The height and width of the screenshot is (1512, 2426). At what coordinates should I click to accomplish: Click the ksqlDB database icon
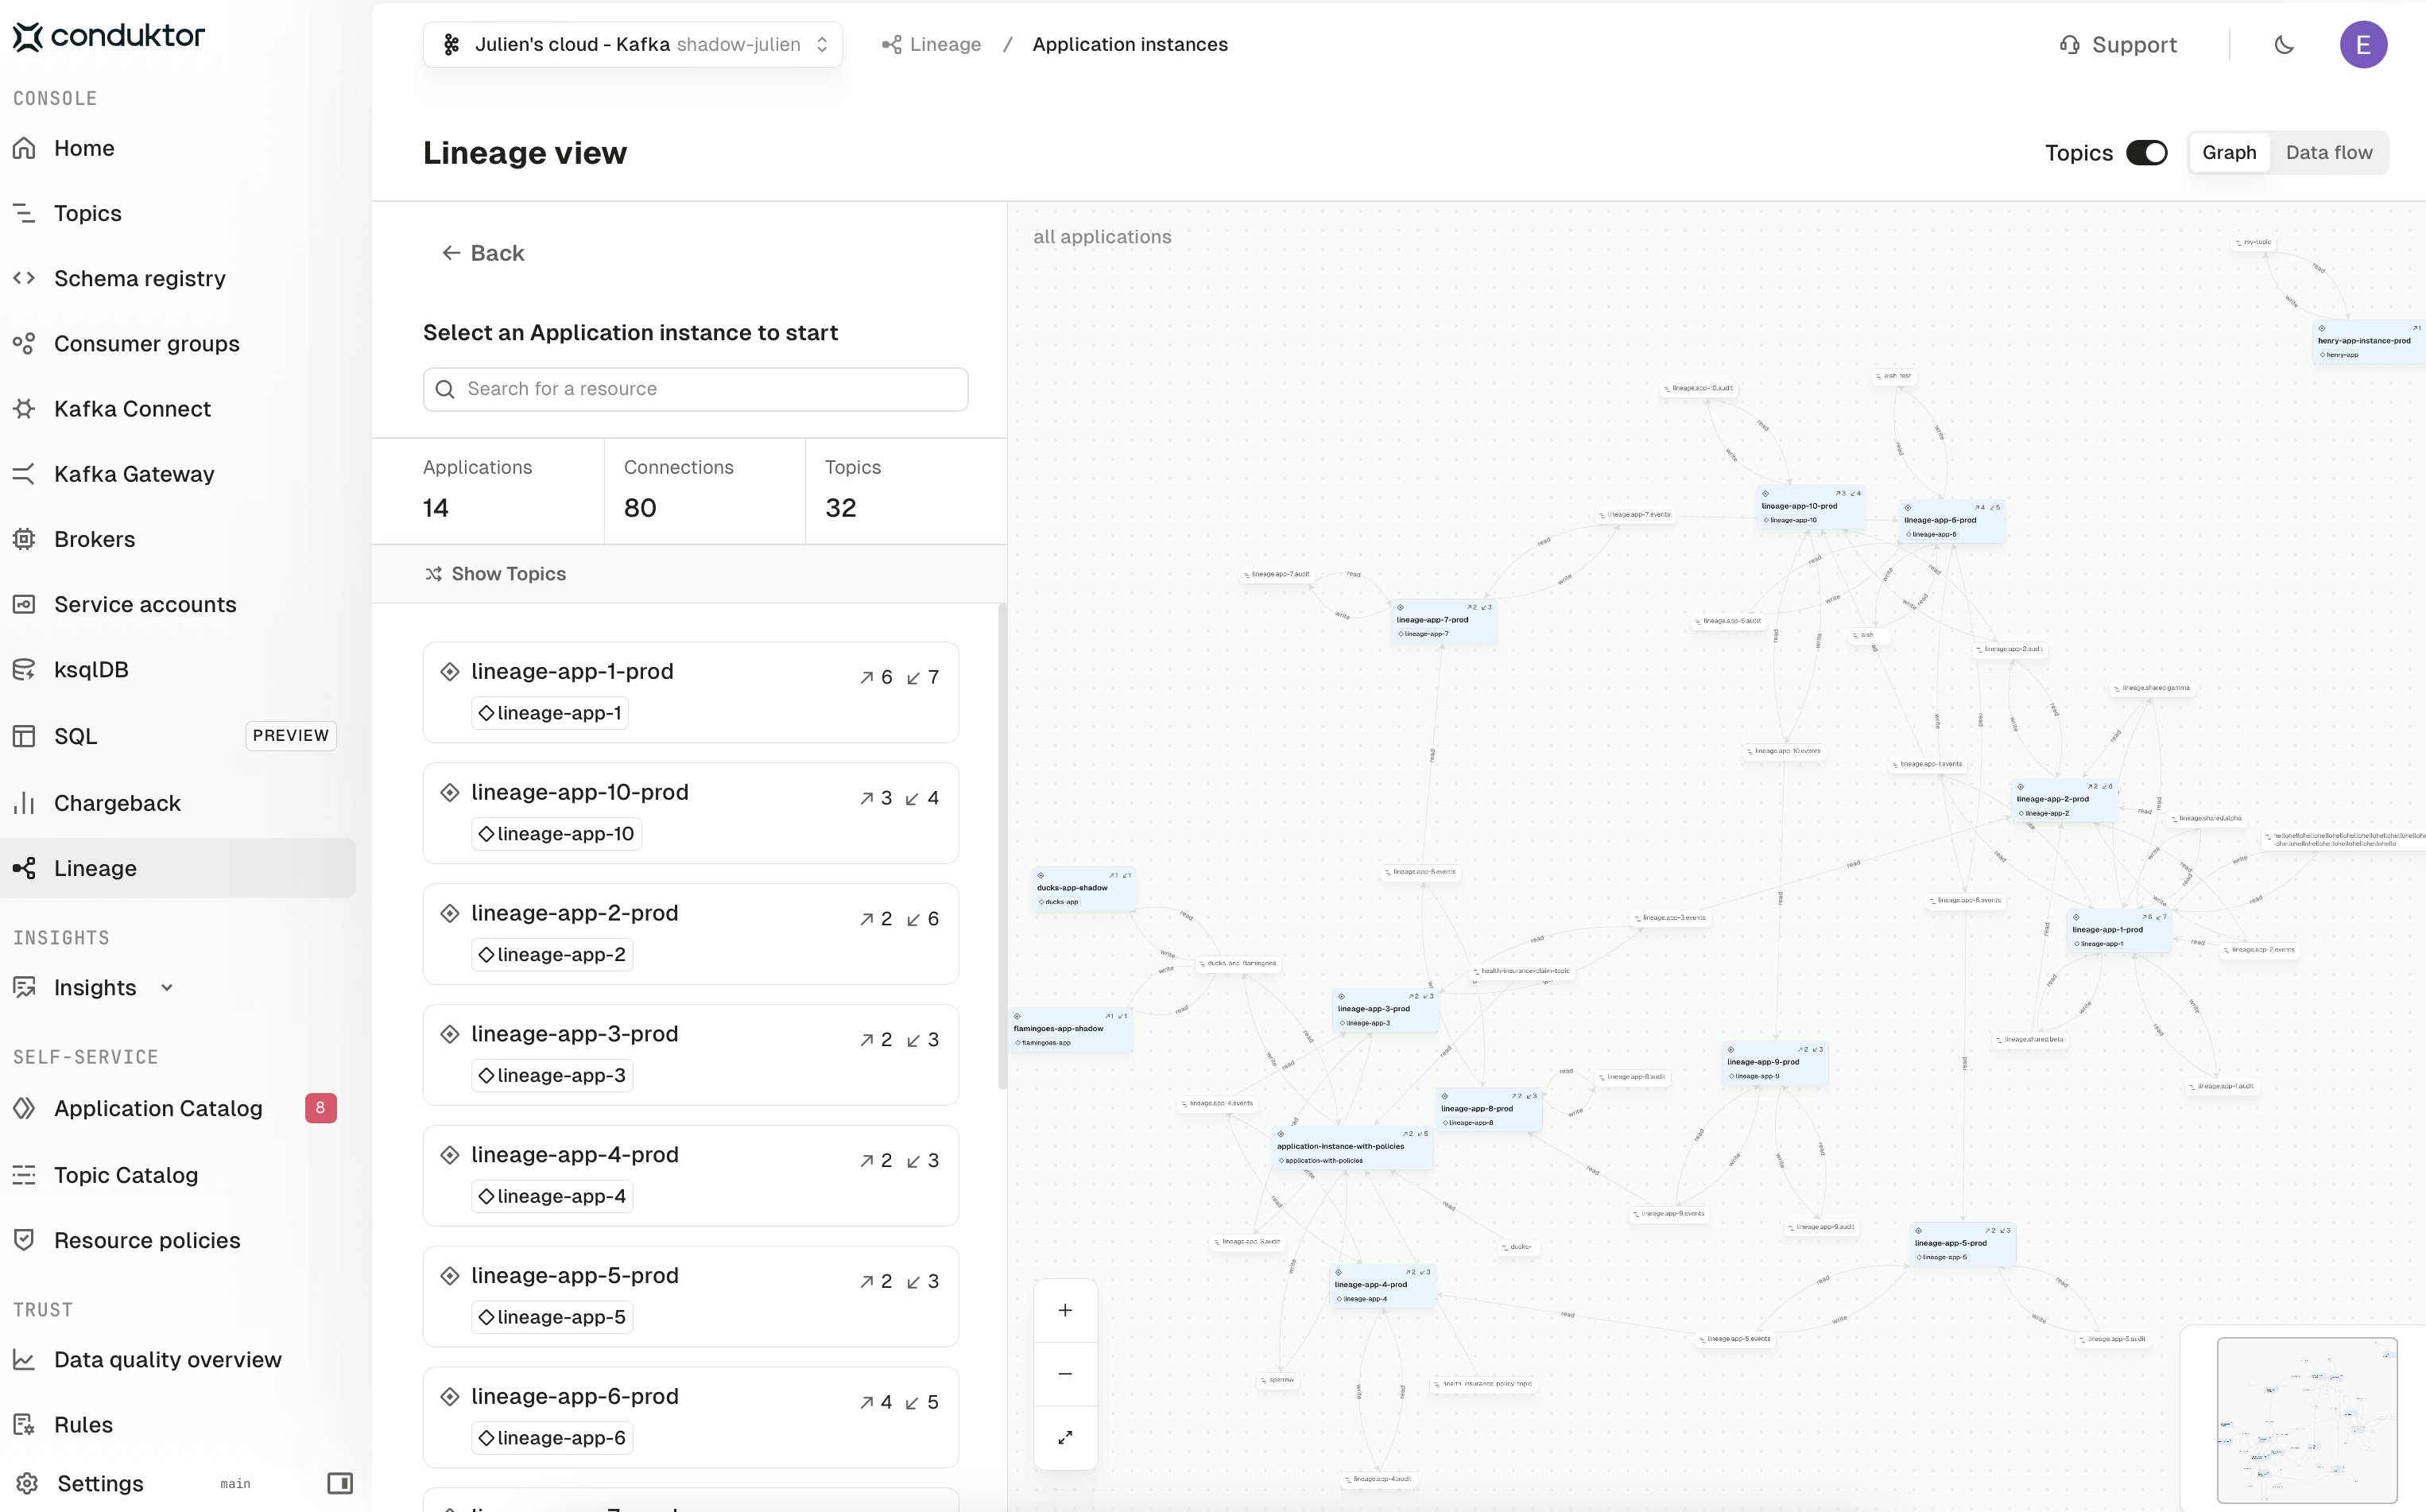click(24, 670)
